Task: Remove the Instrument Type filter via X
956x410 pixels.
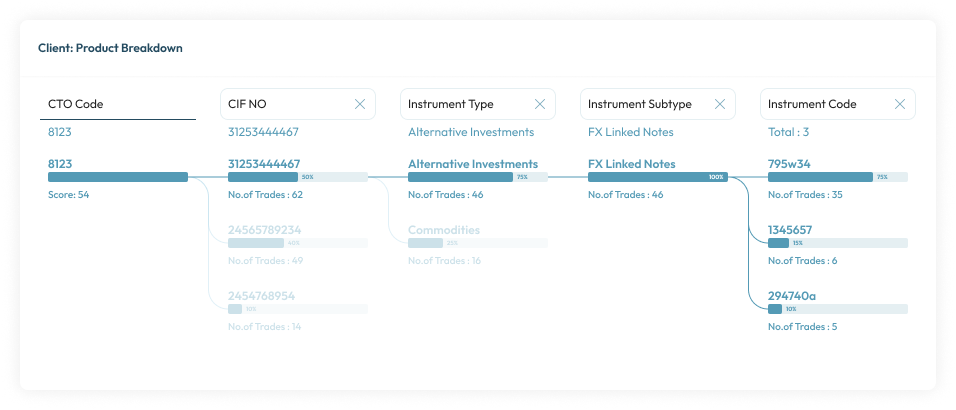Action: tap(540, 104)
